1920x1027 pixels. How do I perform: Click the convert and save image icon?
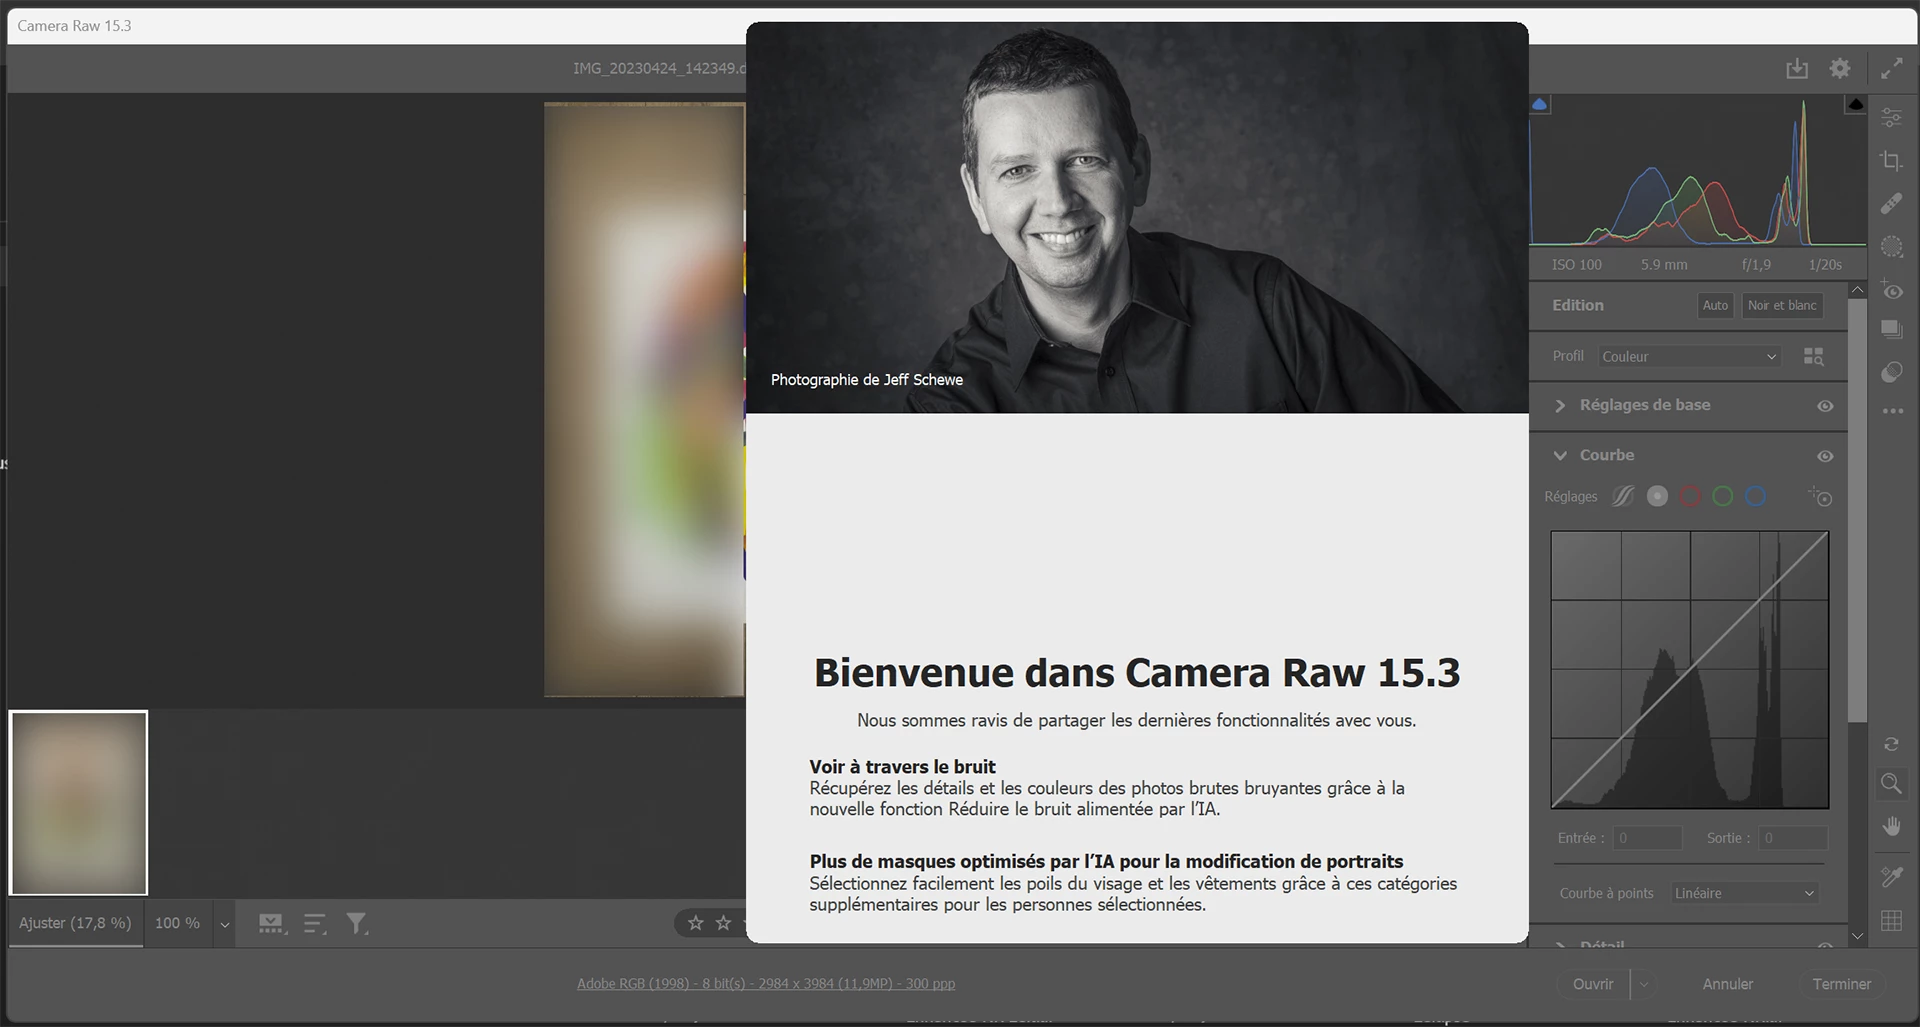1797,68
